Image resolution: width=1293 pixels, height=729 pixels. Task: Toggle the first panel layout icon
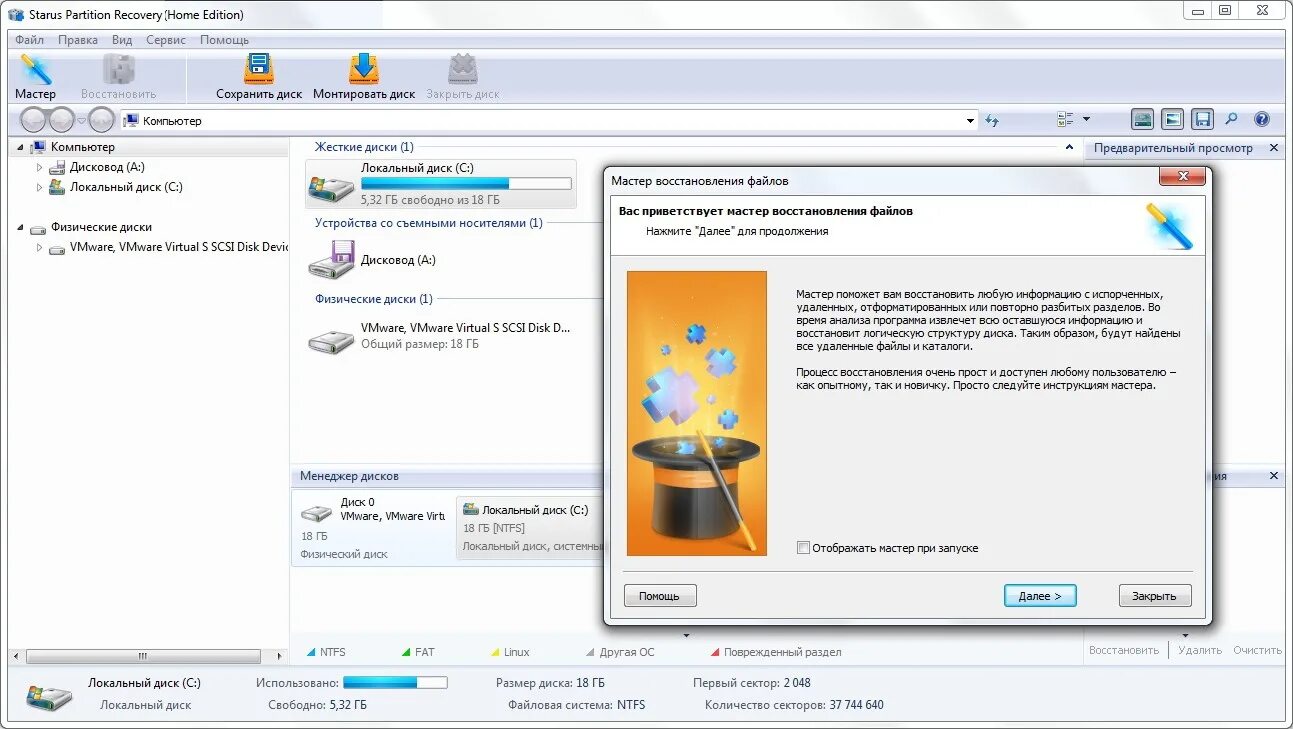point(1142,120)
